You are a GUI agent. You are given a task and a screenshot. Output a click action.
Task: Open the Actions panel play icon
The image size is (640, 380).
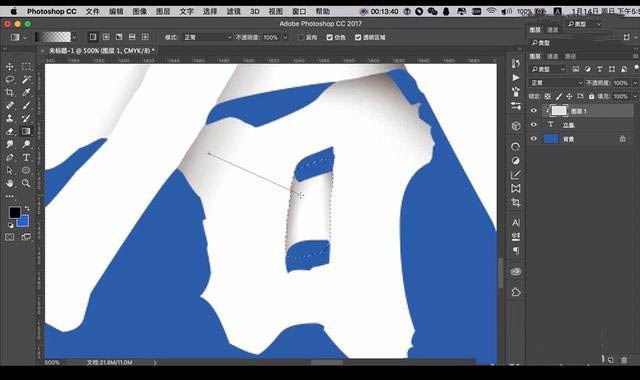pos(516,78)
